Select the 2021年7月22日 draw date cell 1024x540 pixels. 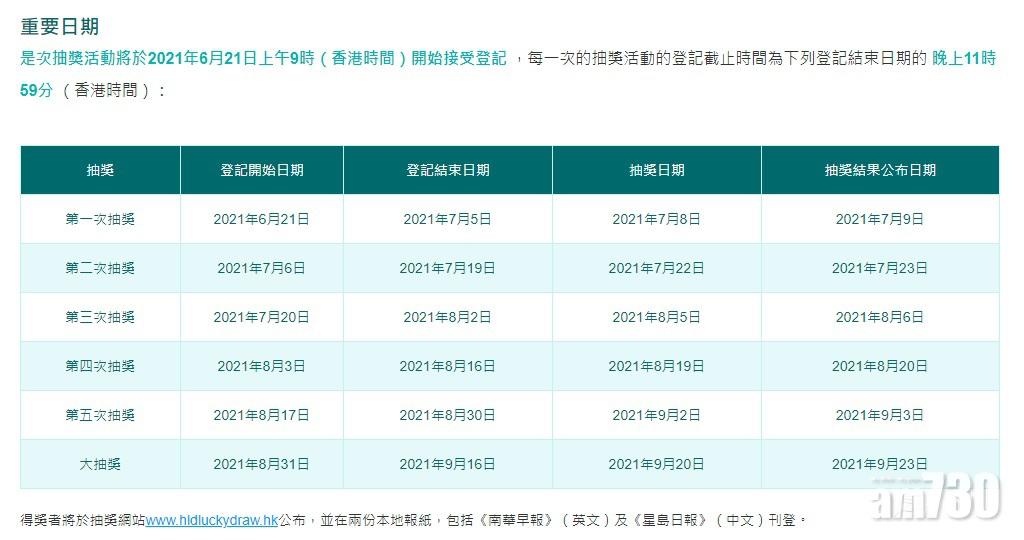point(656,268)
